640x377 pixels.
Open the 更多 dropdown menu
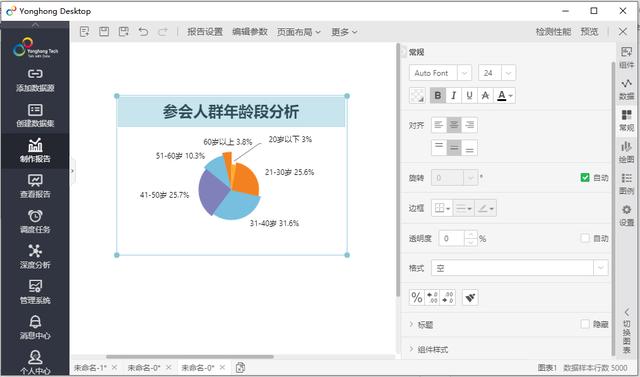pos(344,32)
